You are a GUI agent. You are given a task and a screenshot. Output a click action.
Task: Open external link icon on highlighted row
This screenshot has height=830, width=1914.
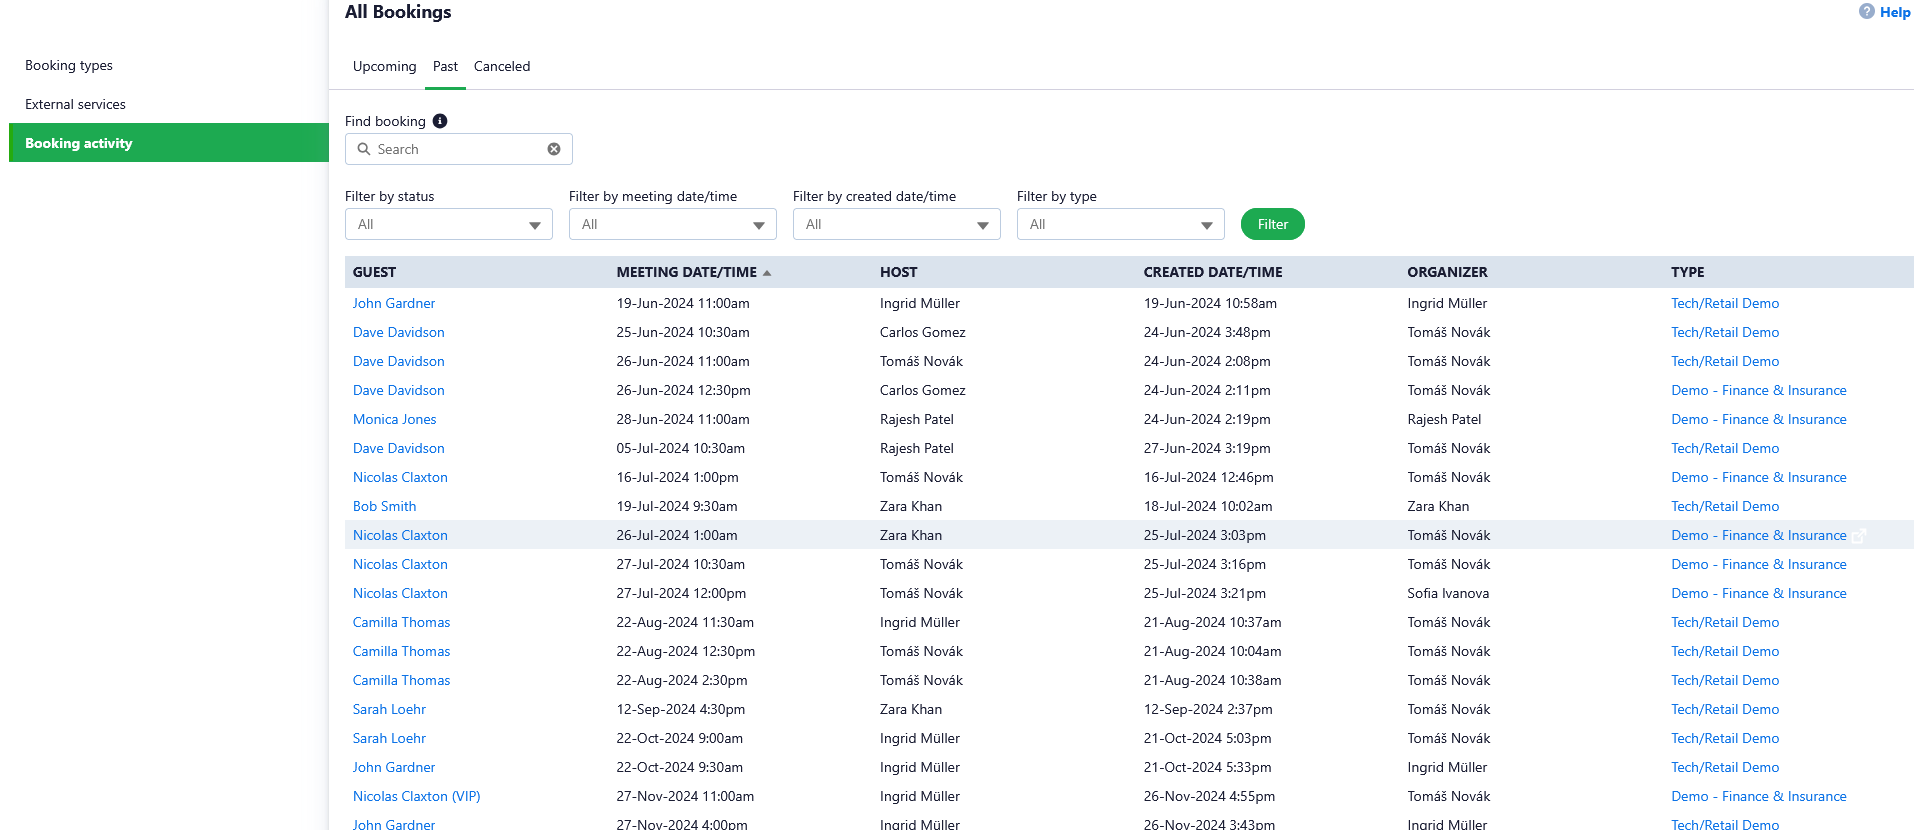[1859, 536]
